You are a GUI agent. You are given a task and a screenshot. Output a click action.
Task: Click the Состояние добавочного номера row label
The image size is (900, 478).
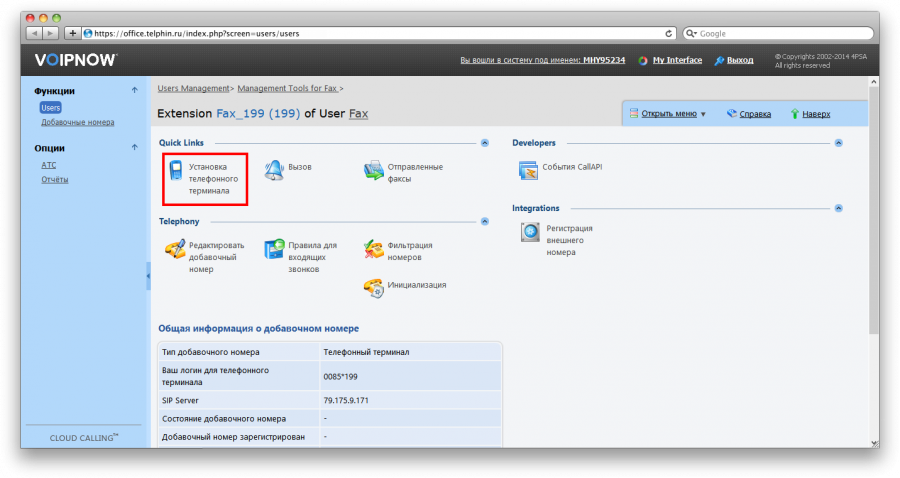224,419
